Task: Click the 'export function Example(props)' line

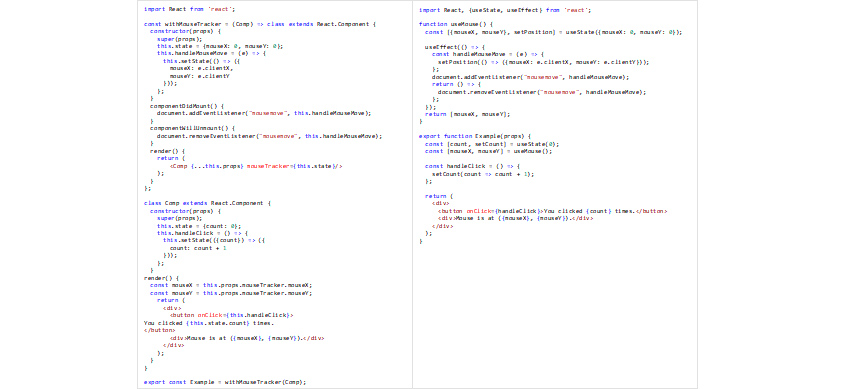Action: click(475, 136)
